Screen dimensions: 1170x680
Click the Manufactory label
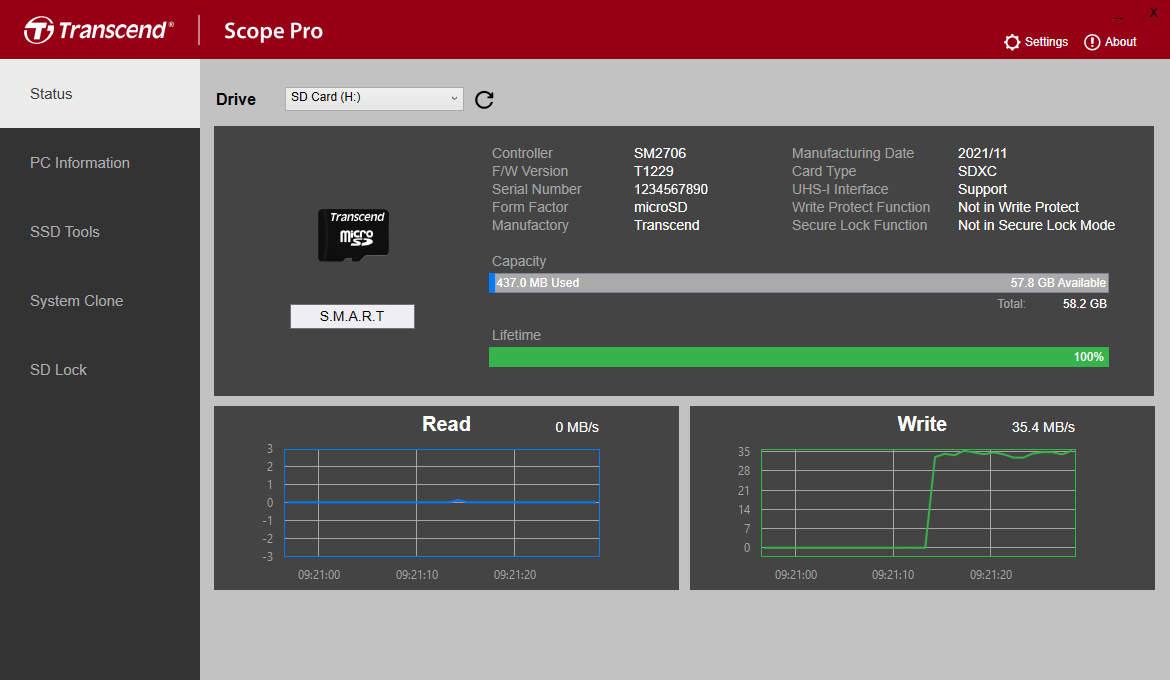click(529, 225)
